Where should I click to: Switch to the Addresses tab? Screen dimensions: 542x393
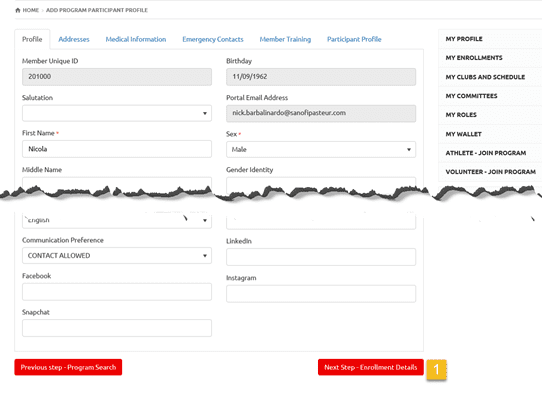[74, 39]
